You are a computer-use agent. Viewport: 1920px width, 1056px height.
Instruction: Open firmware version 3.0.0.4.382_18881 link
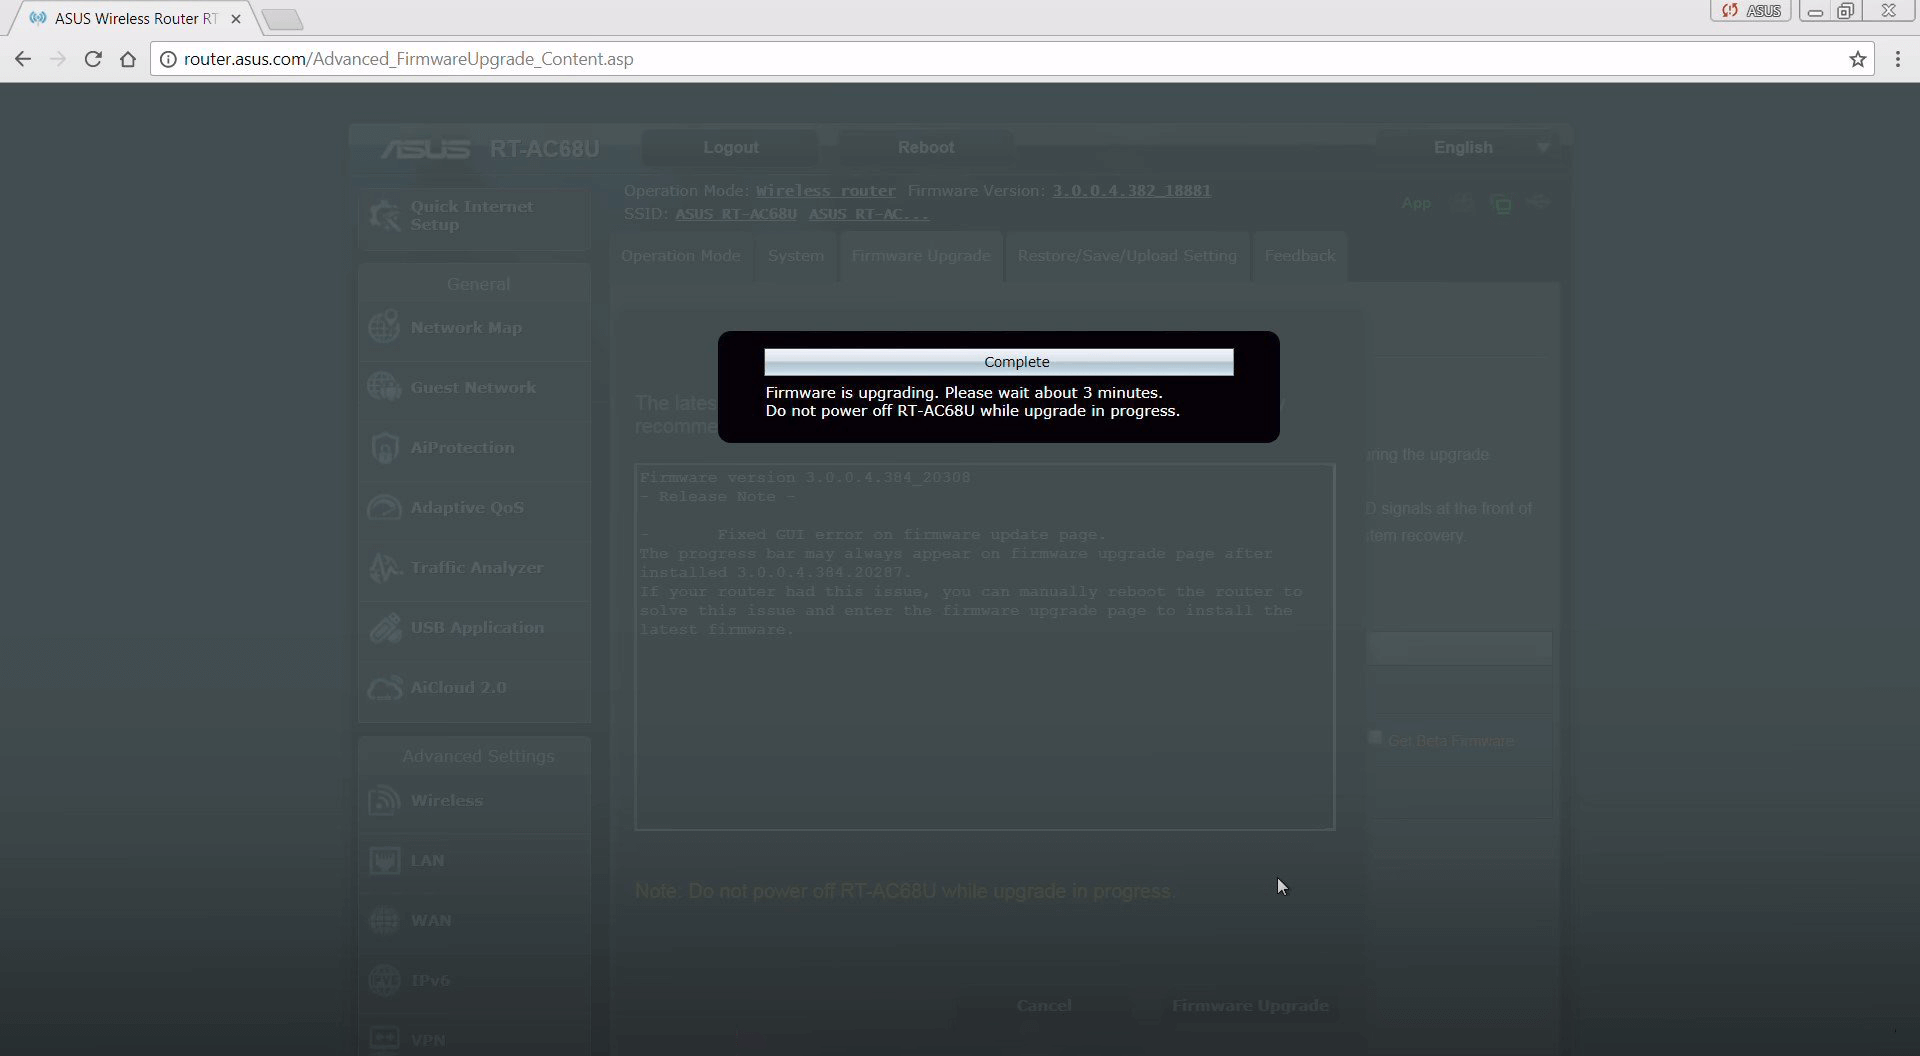click(1131, 191)
